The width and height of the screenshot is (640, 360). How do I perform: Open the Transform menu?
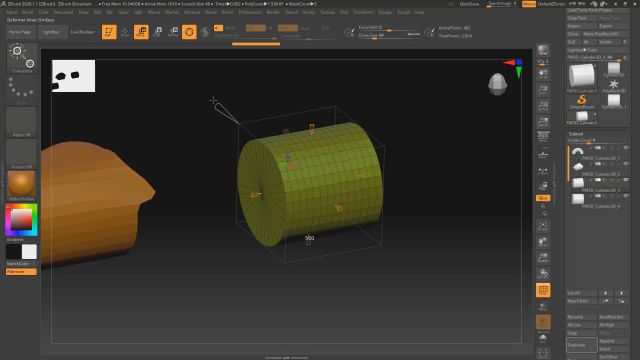363,13
